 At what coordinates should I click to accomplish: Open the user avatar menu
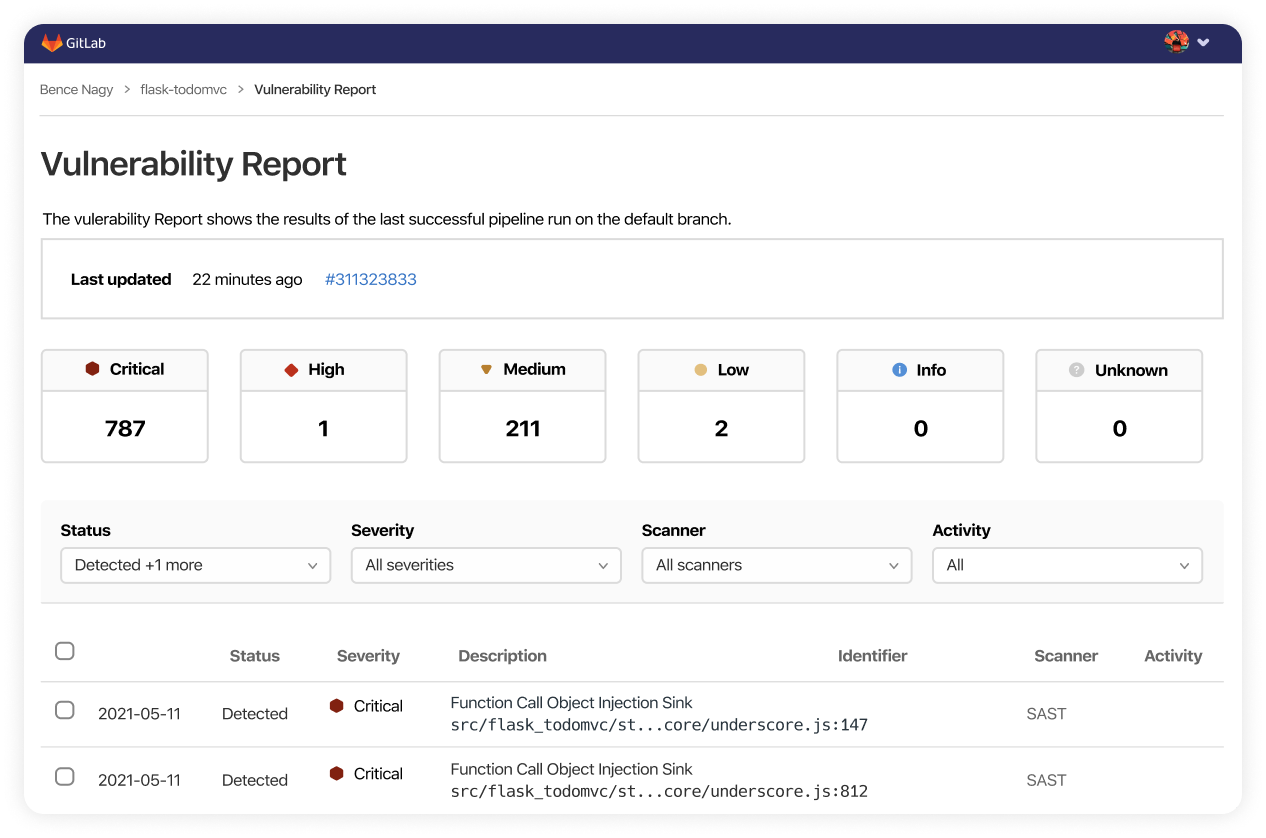1186,42
